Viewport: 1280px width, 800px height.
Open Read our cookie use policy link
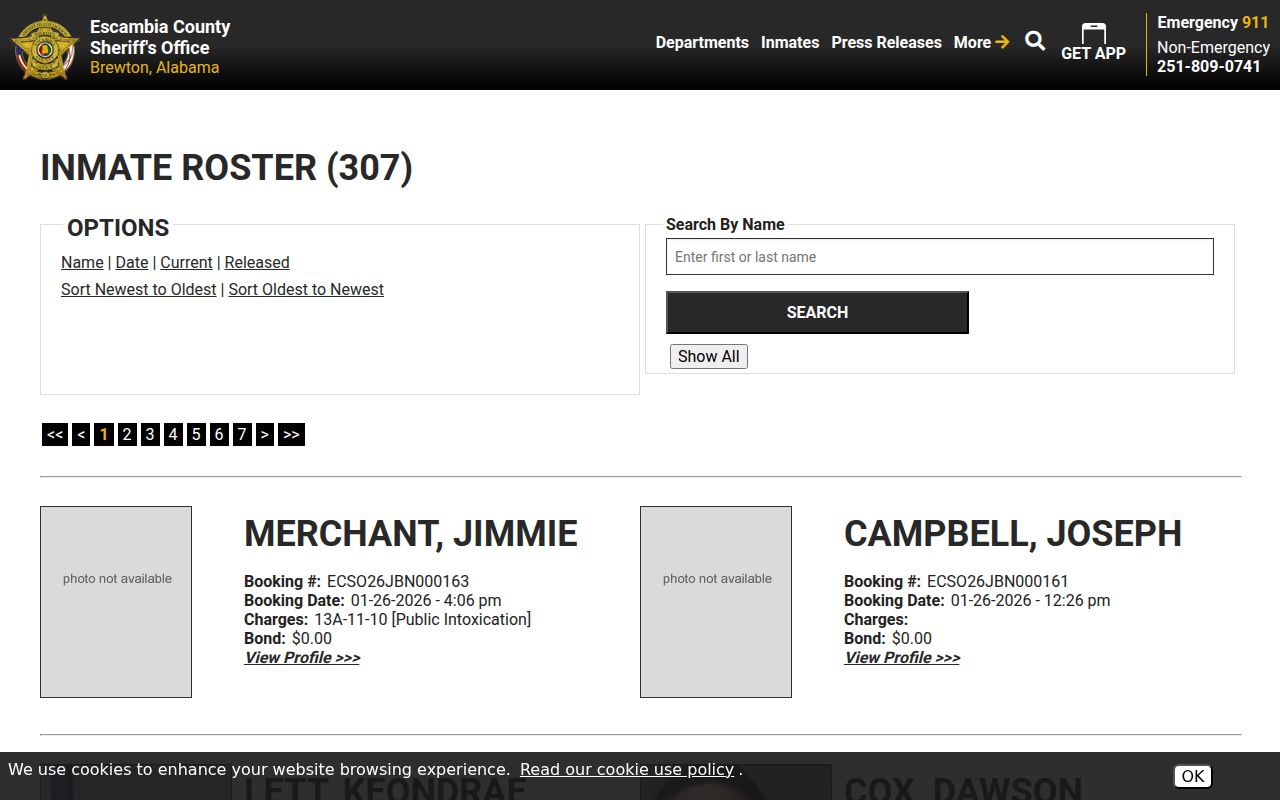[x=627, y=769]
